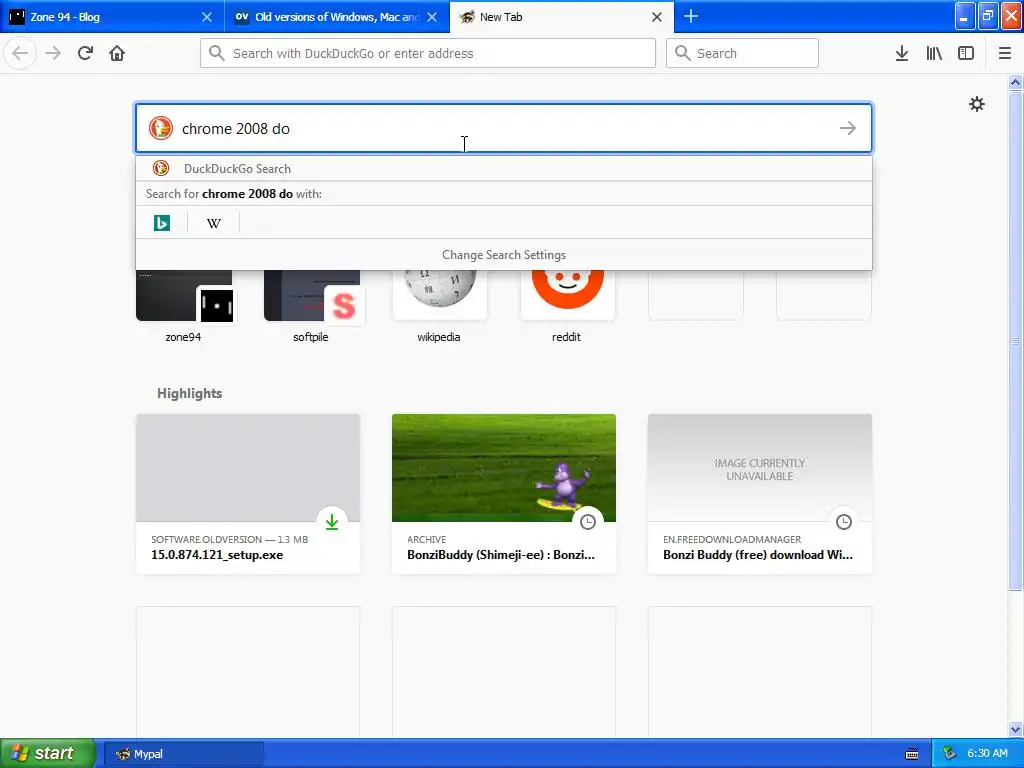Open the Windows start menu
The width and height of the screenshot is (1024, 768).
tap(48, 753)
